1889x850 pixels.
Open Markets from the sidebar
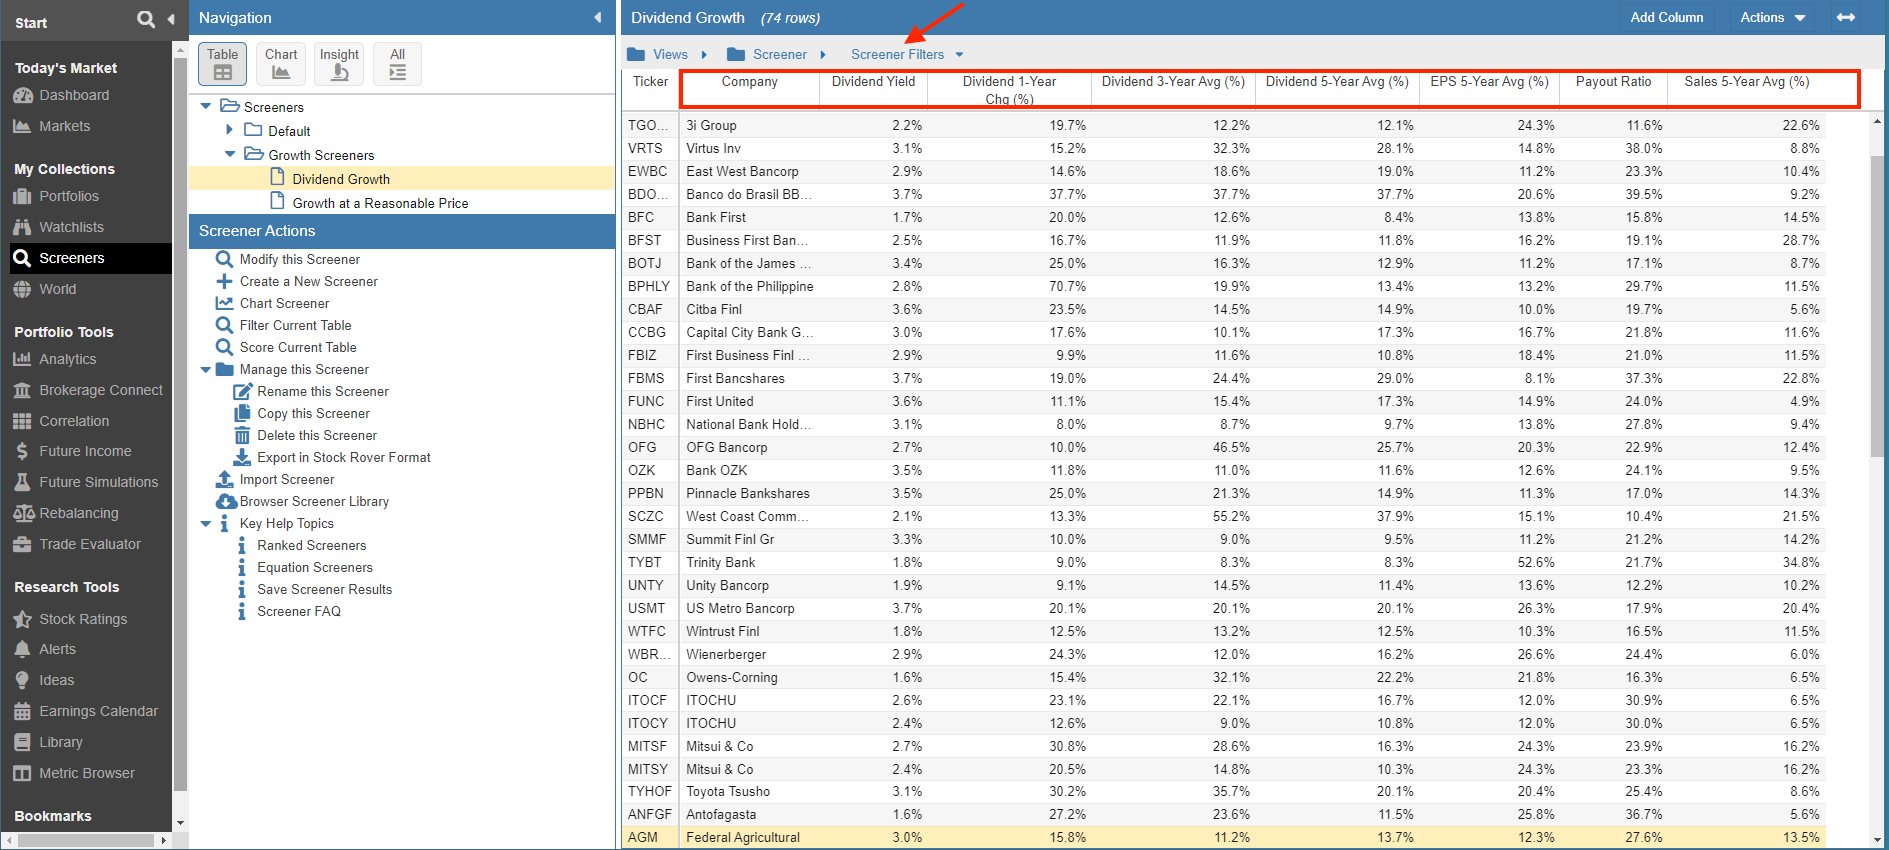pyautogui.click(x=64, y=126)
